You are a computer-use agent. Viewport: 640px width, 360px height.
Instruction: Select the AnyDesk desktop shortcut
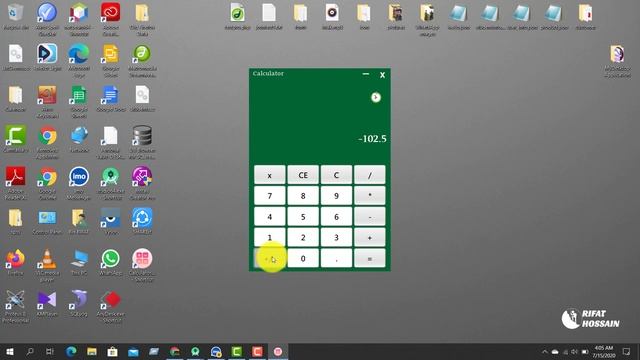point(111,306)
